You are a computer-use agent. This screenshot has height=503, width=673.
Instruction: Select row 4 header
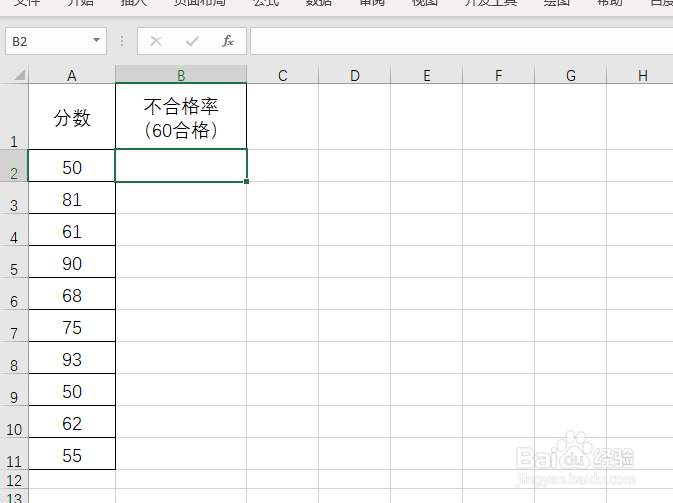tap(14, 230)
